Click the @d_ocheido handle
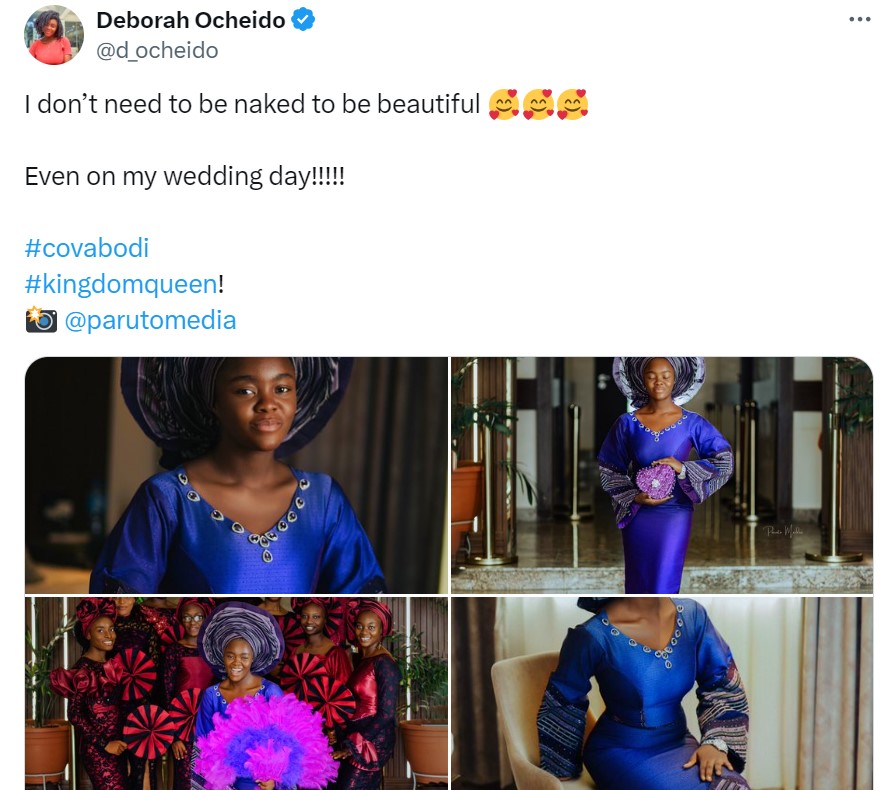Viewport: 886px width, 790px height. pos(157,50)
